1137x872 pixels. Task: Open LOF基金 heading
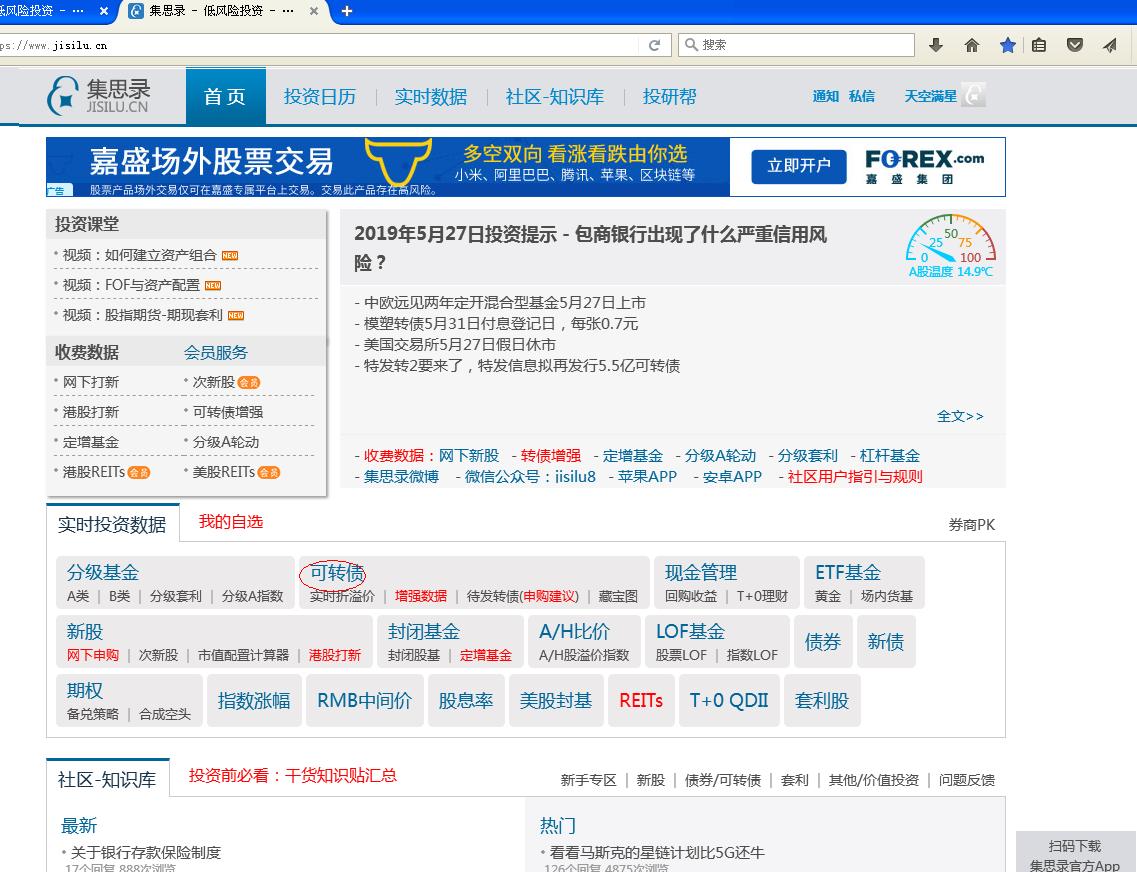pyautogui.click(x=690, y=632)
